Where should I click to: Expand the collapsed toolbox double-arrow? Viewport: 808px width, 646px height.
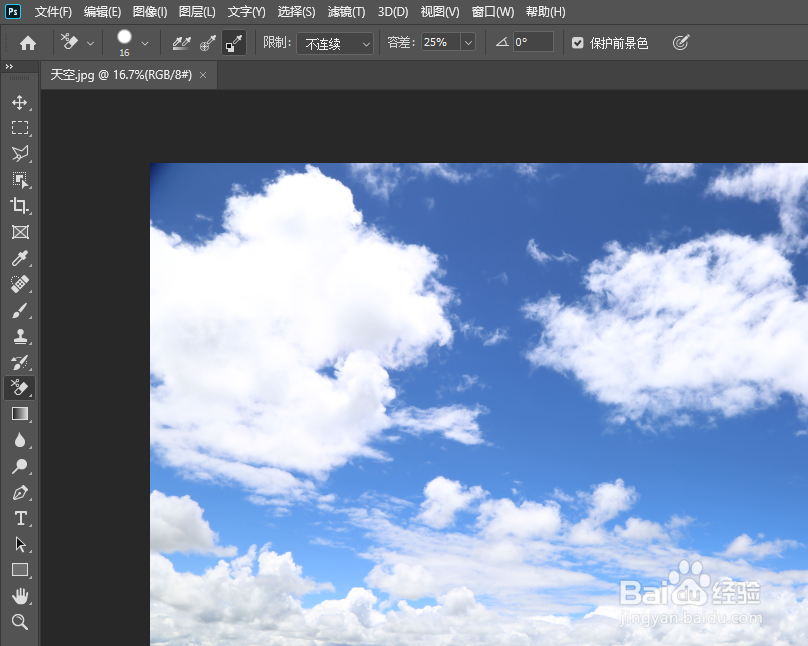tap(9, 66)
